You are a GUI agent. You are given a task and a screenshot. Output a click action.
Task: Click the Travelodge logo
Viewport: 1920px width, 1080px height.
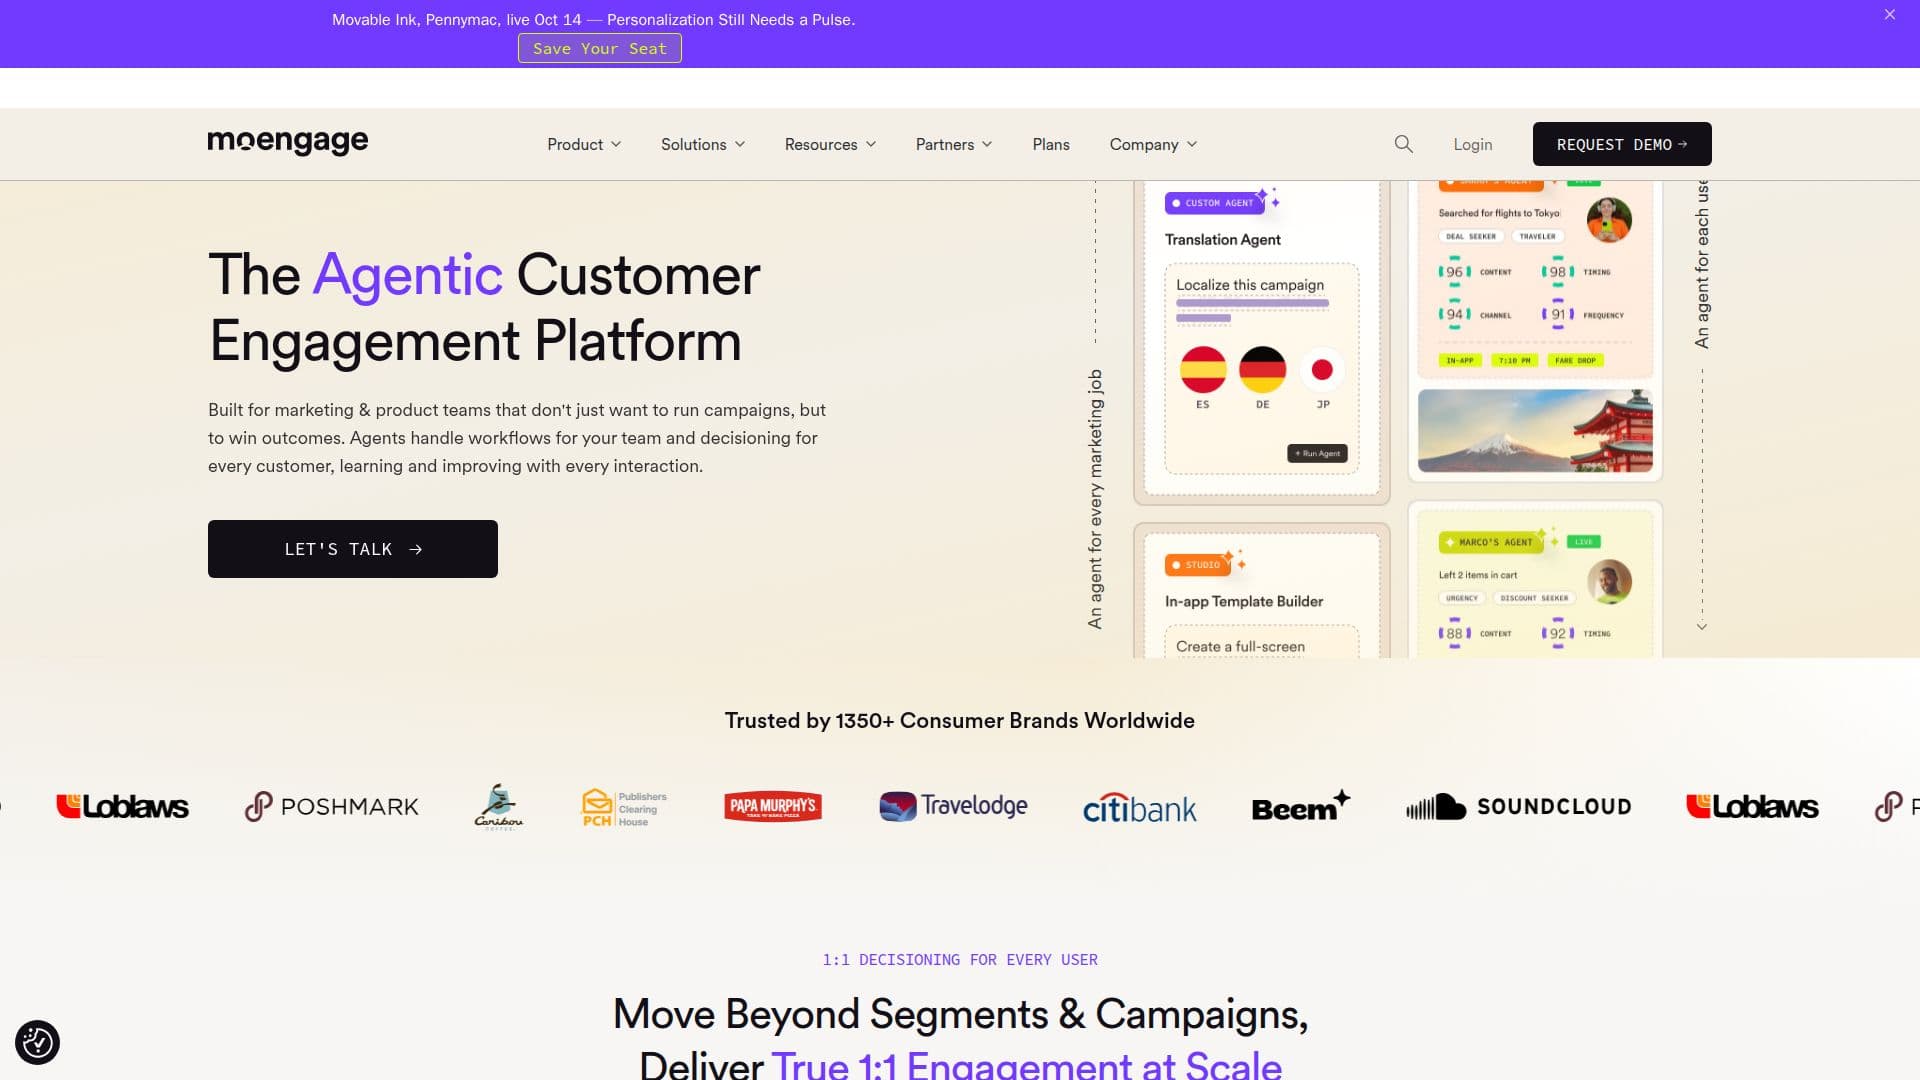[953, 806]
